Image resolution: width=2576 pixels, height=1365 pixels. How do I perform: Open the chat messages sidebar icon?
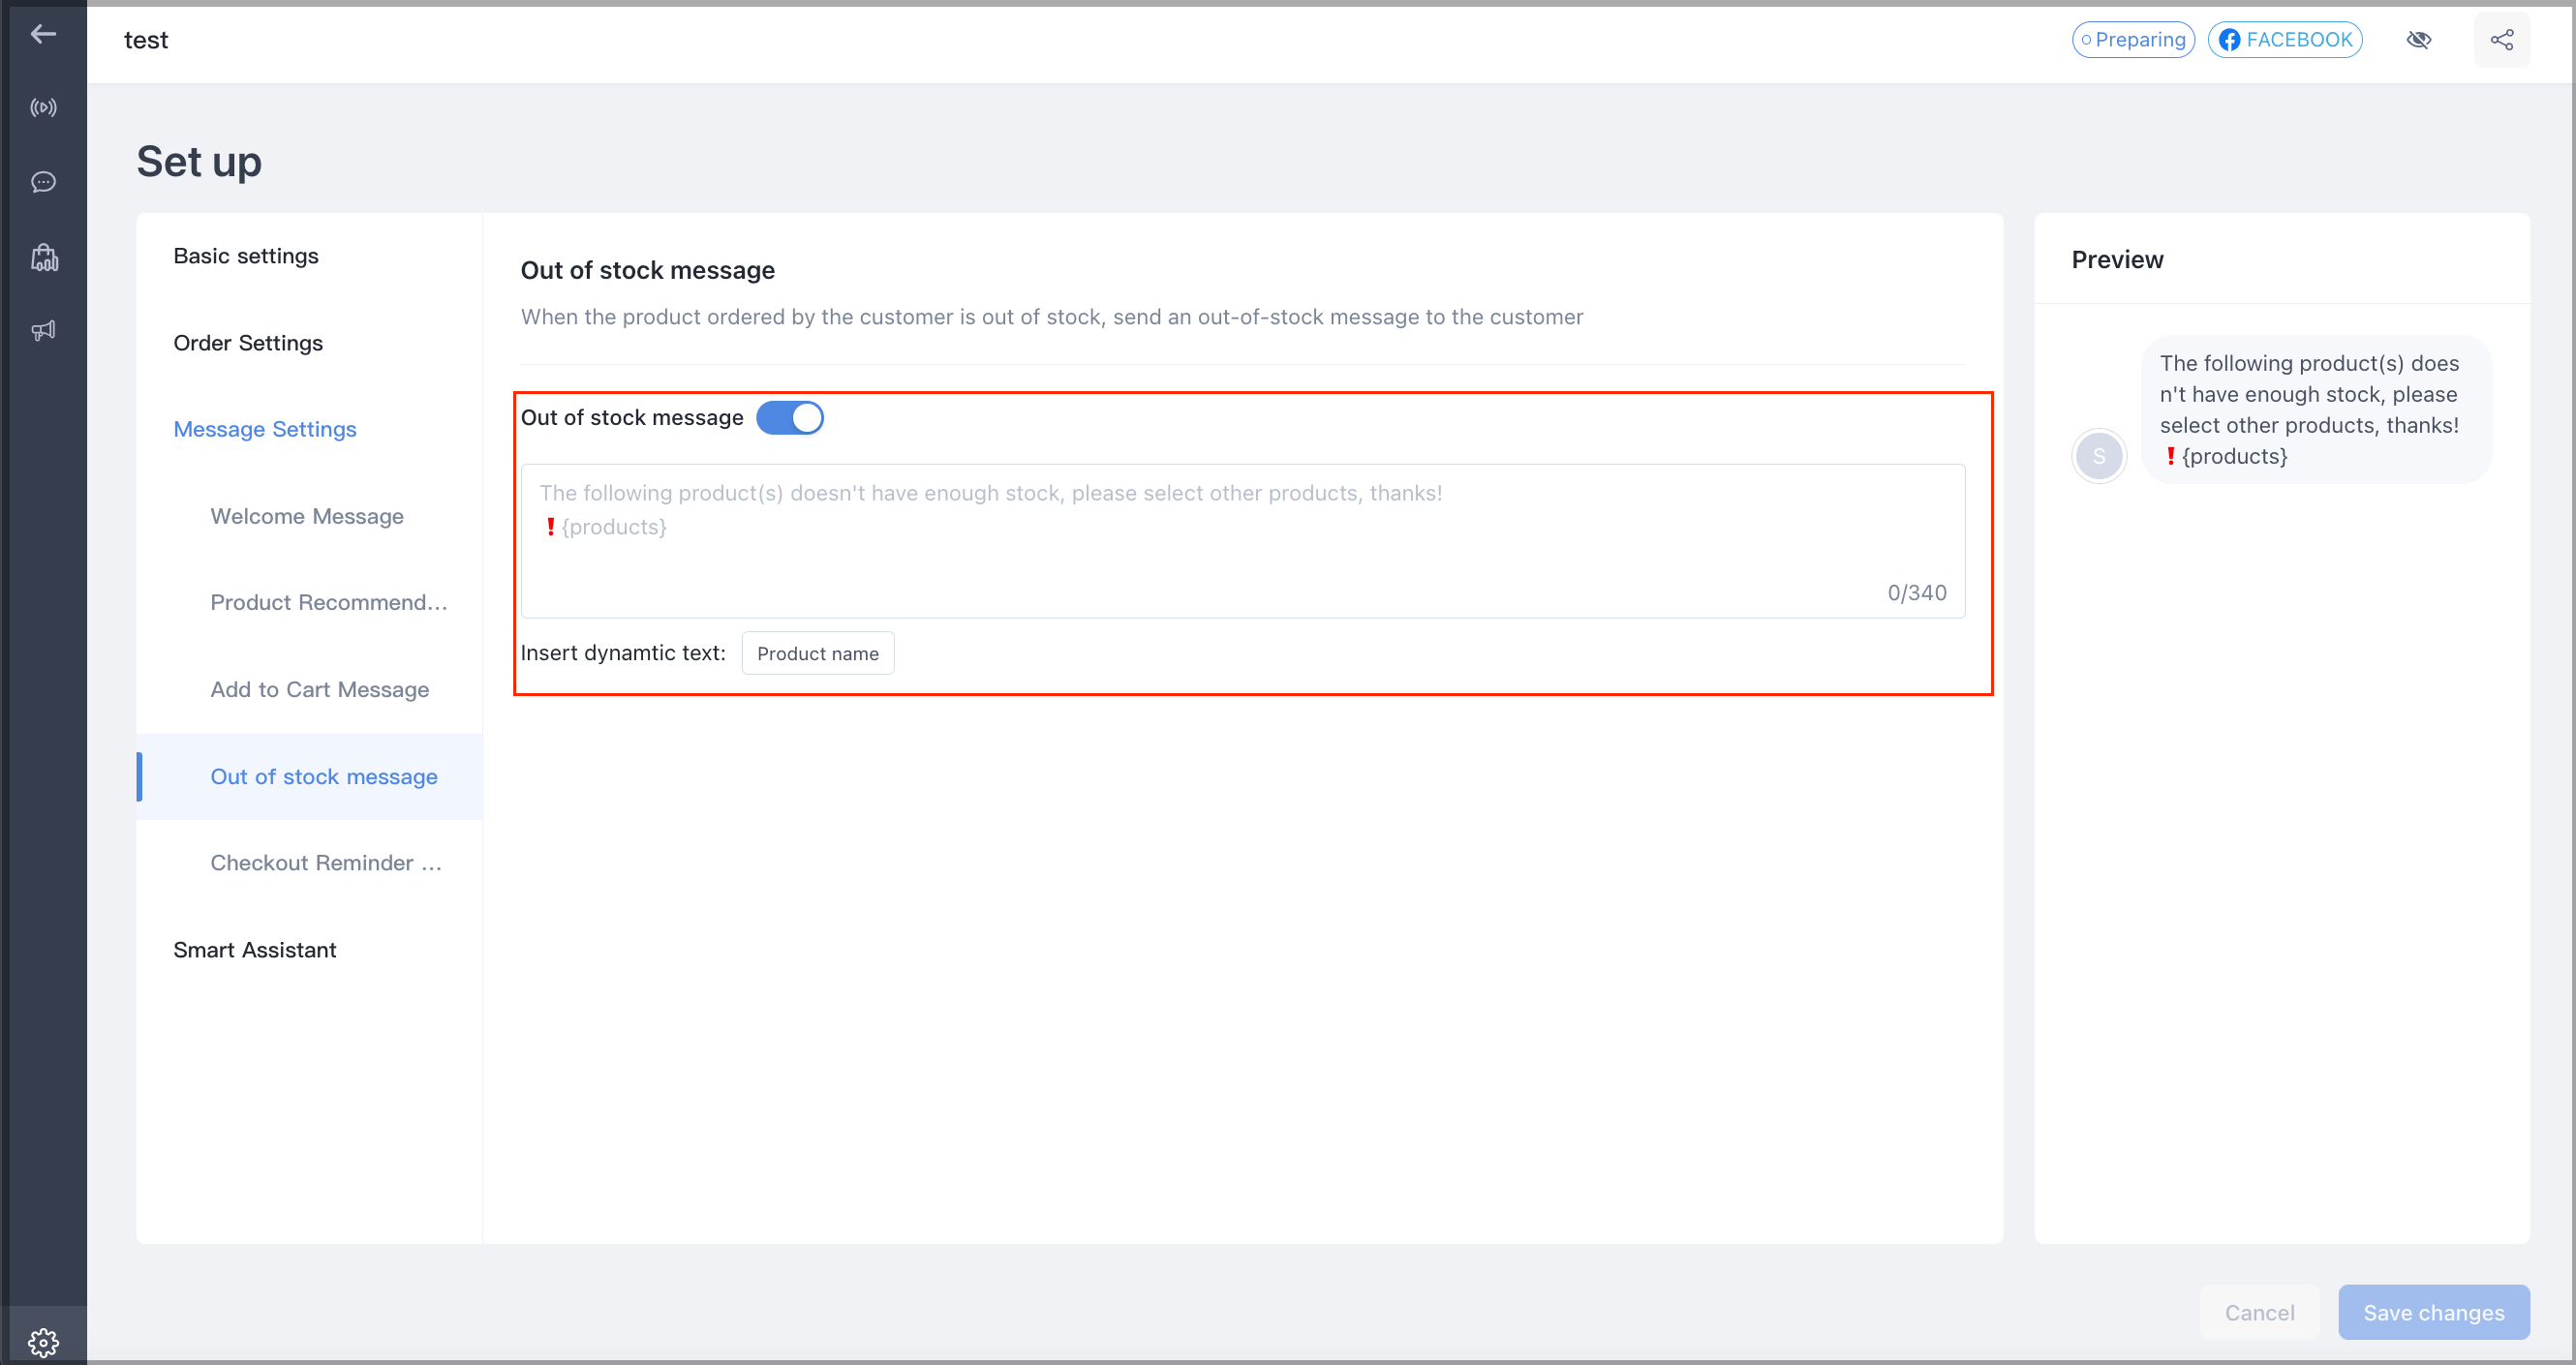point(43,182)
